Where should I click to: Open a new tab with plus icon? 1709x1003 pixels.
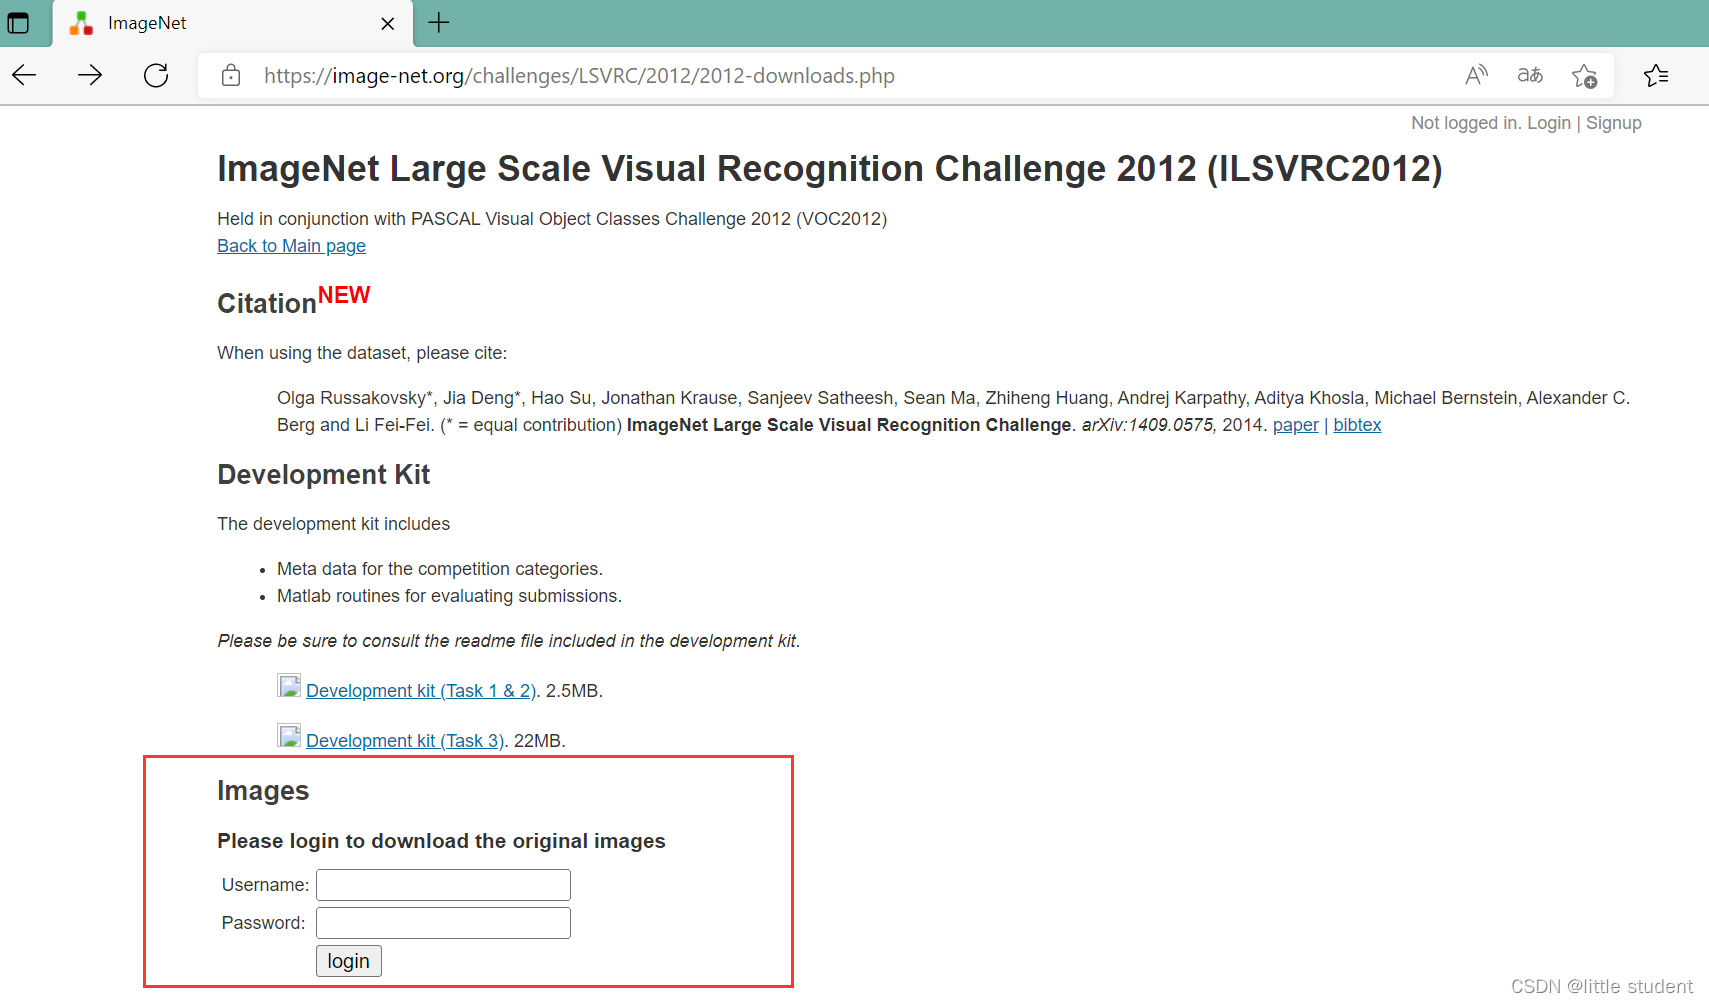439,22
